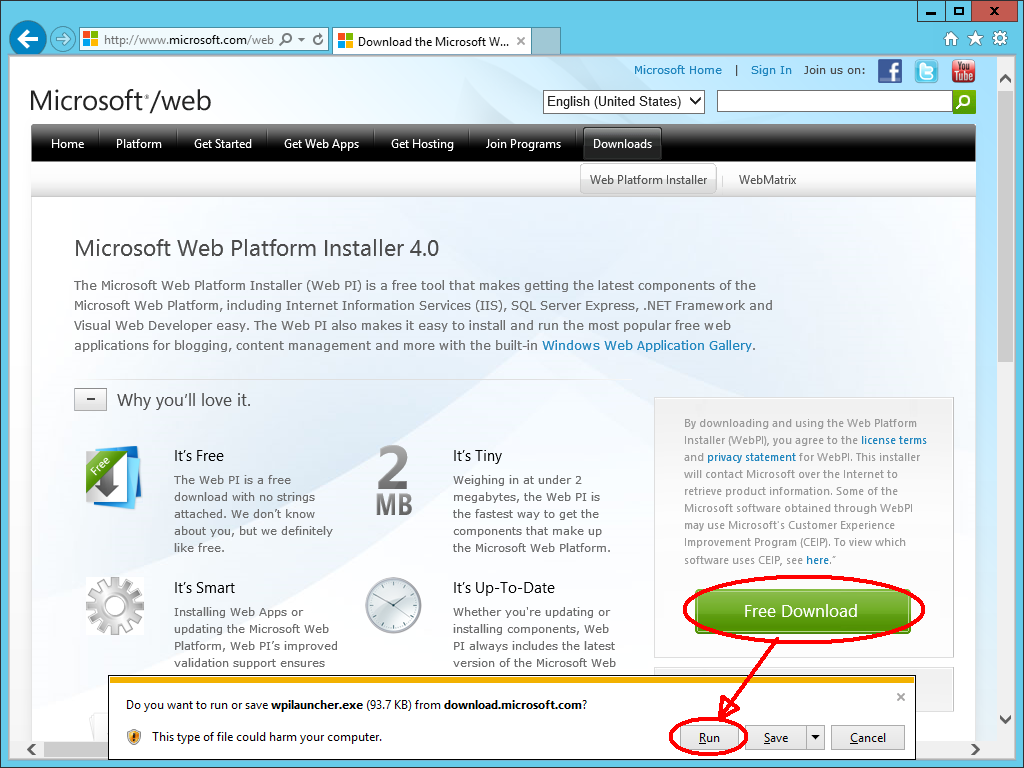
Task: Click the 2 MB 'It's Tiny' icon
Action: [x=394, y=481]
